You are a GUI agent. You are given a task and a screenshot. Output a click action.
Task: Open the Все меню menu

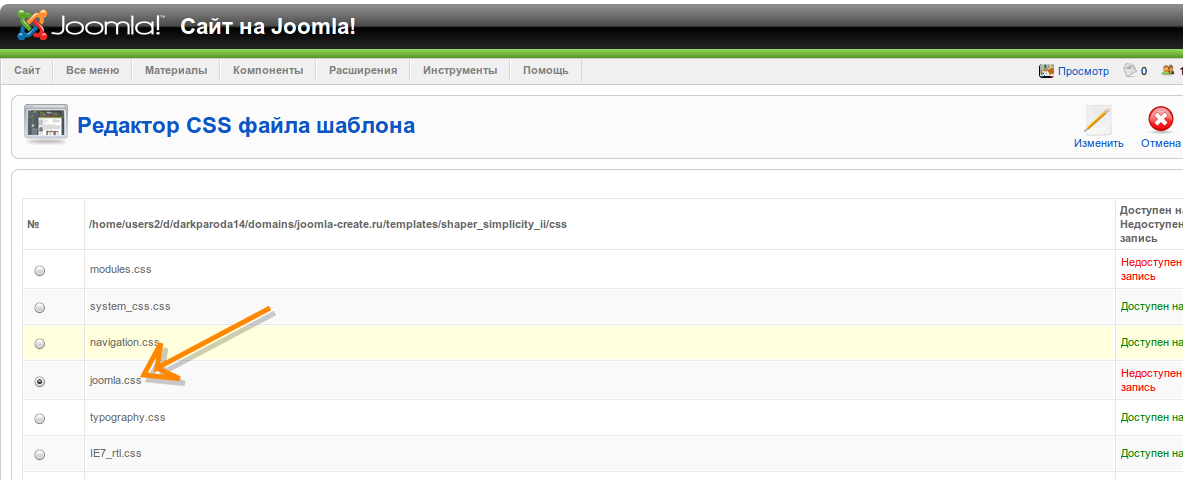coord(92,71)
